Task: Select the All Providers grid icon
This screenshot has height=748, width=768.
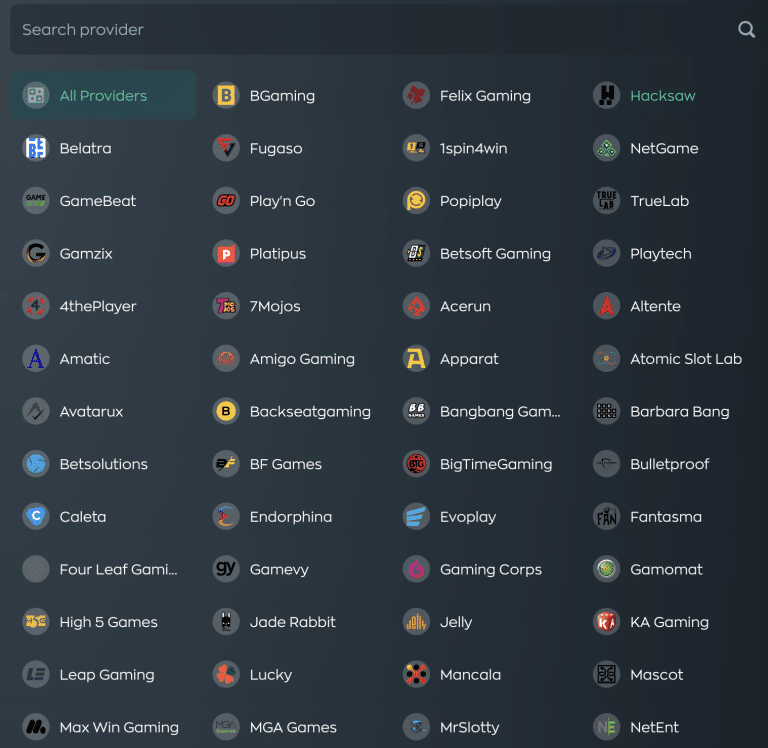Action: click(x=36, y=96)
